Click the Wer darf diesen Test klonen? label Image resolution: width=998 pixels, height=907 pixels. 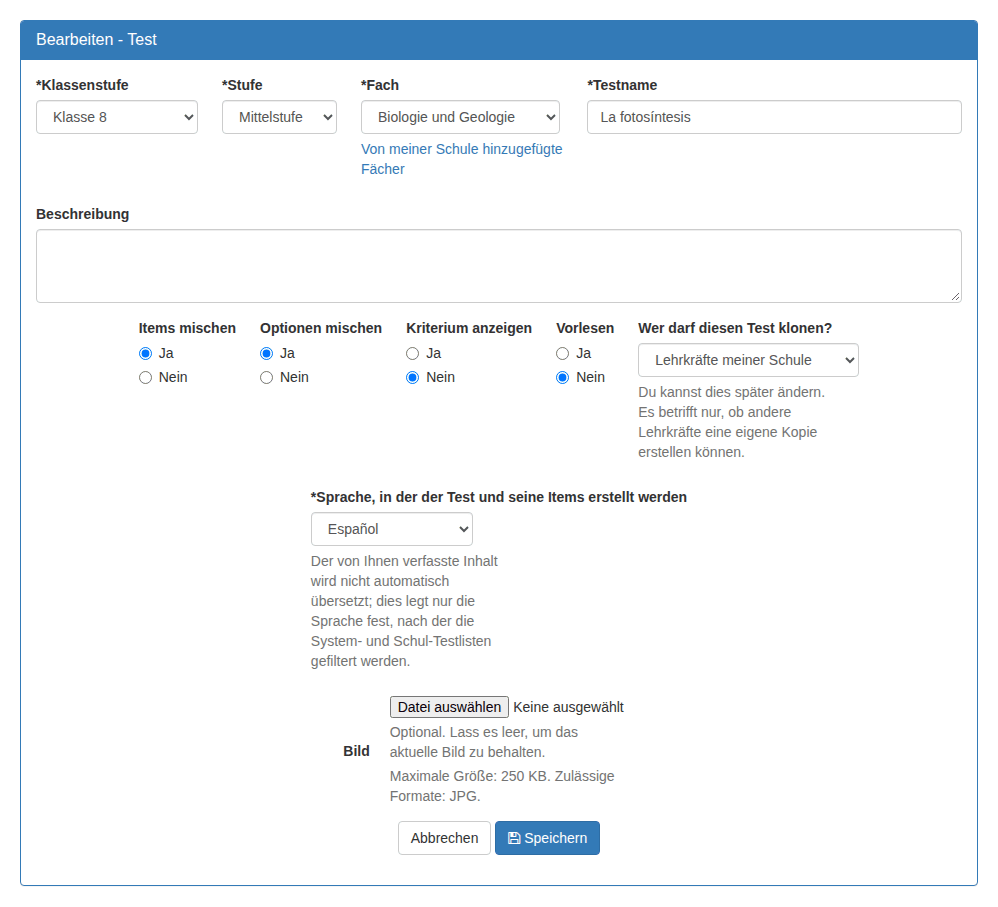[x=735, y=328]
